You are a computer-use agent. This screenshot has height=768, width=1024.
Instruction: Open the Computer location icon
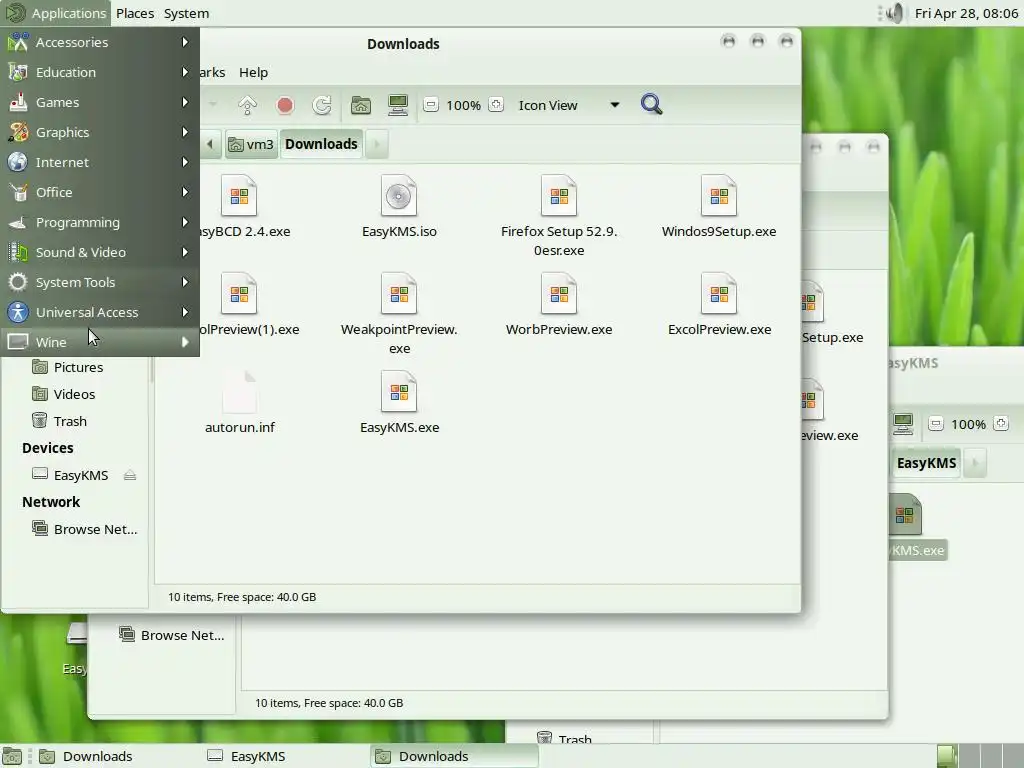pos(398,105)
